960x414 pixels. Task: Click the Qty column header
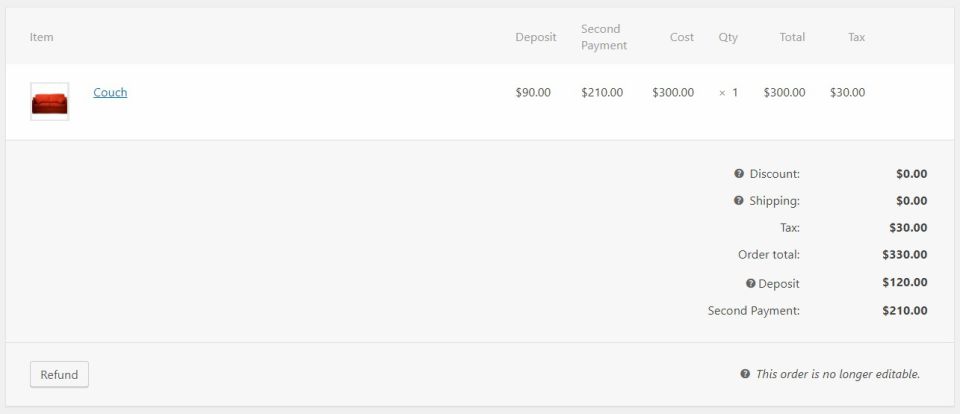click(728, 37)
